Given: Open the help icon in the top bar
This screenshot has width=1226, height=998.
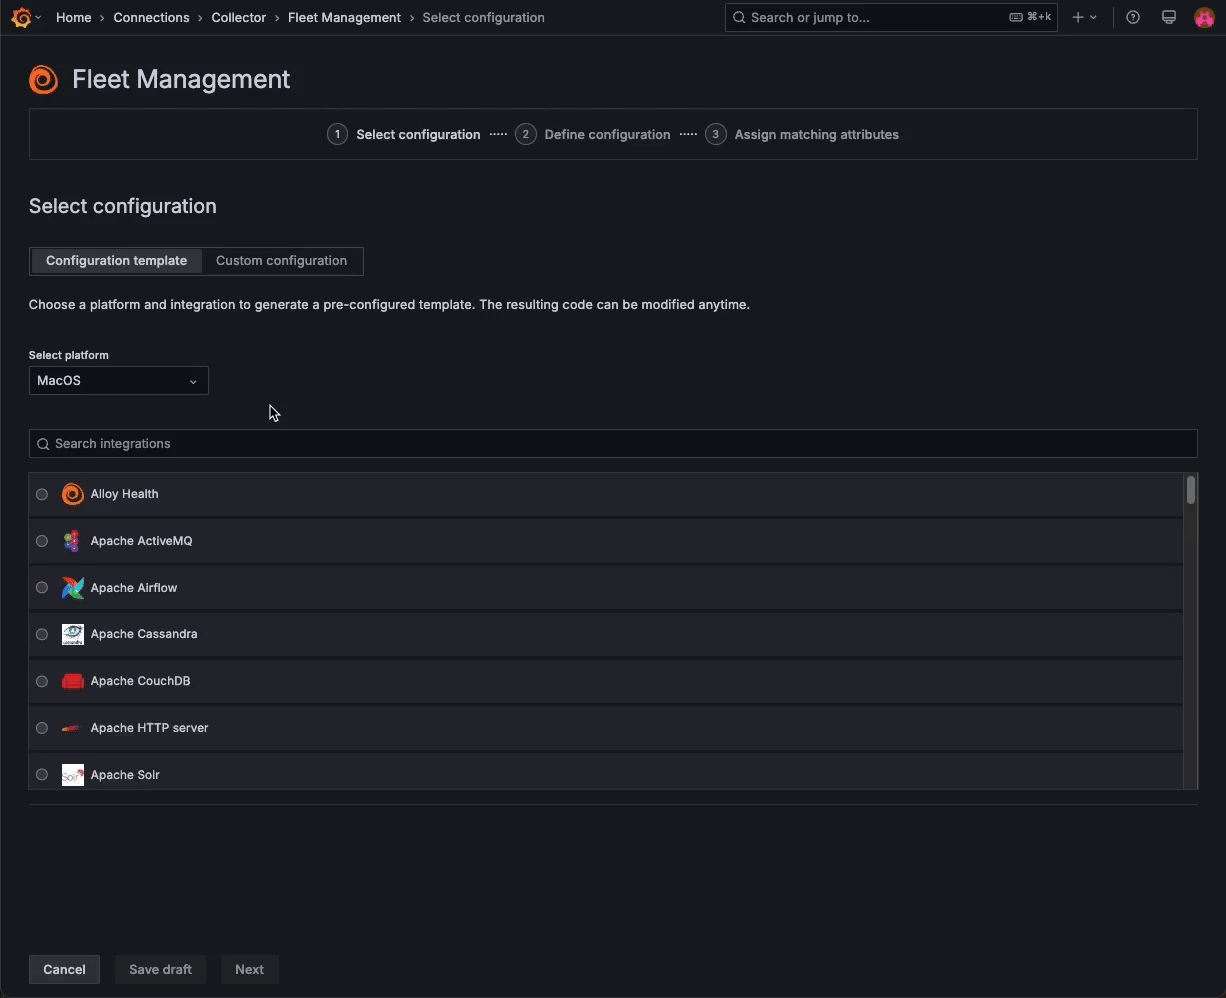Looking at the screenshot, I should pyautogui.click(x=1133, y=17).
